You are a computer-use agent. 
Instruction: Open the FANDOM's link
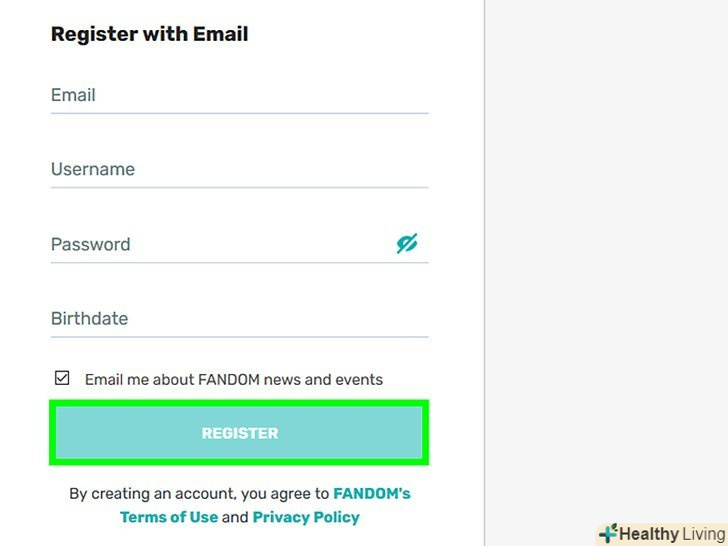(371, 494)
